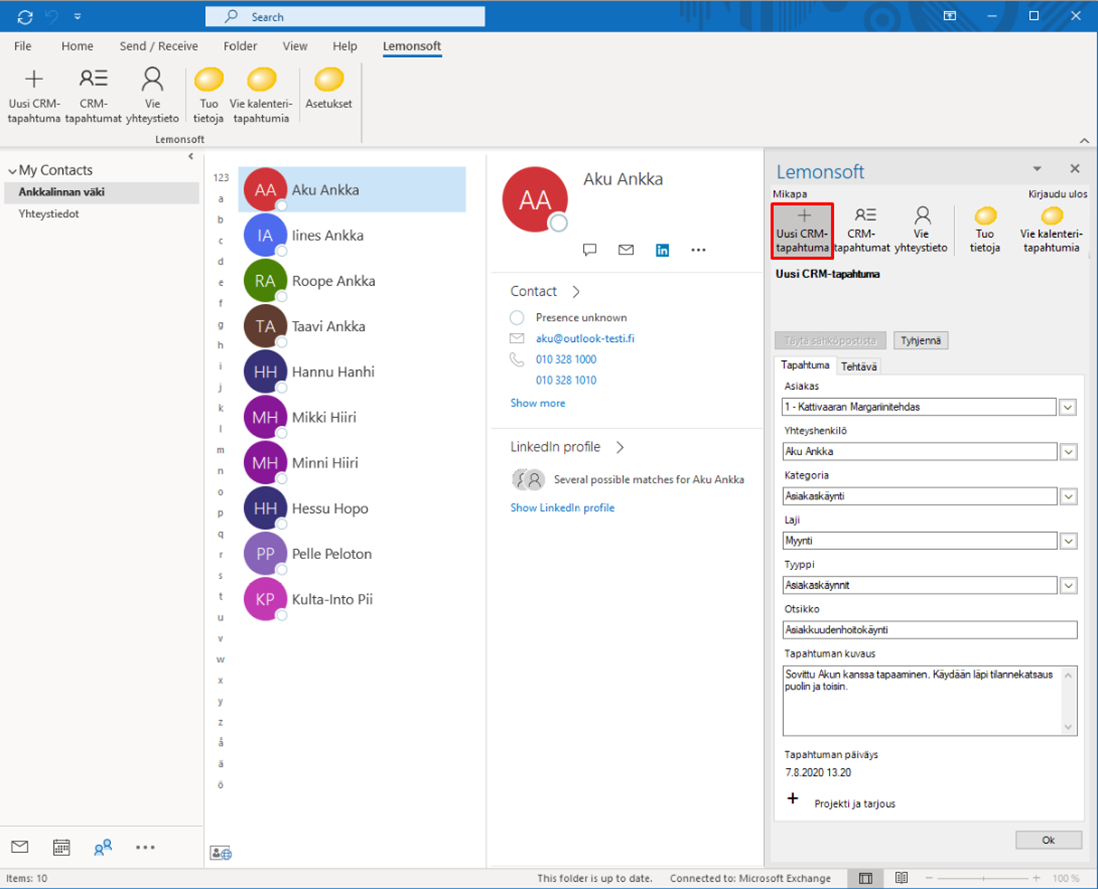Click Vie yhteystieto in the Lemonsoft pane
The width and height of the screenshot is (1098, 889).
(921, 230)
